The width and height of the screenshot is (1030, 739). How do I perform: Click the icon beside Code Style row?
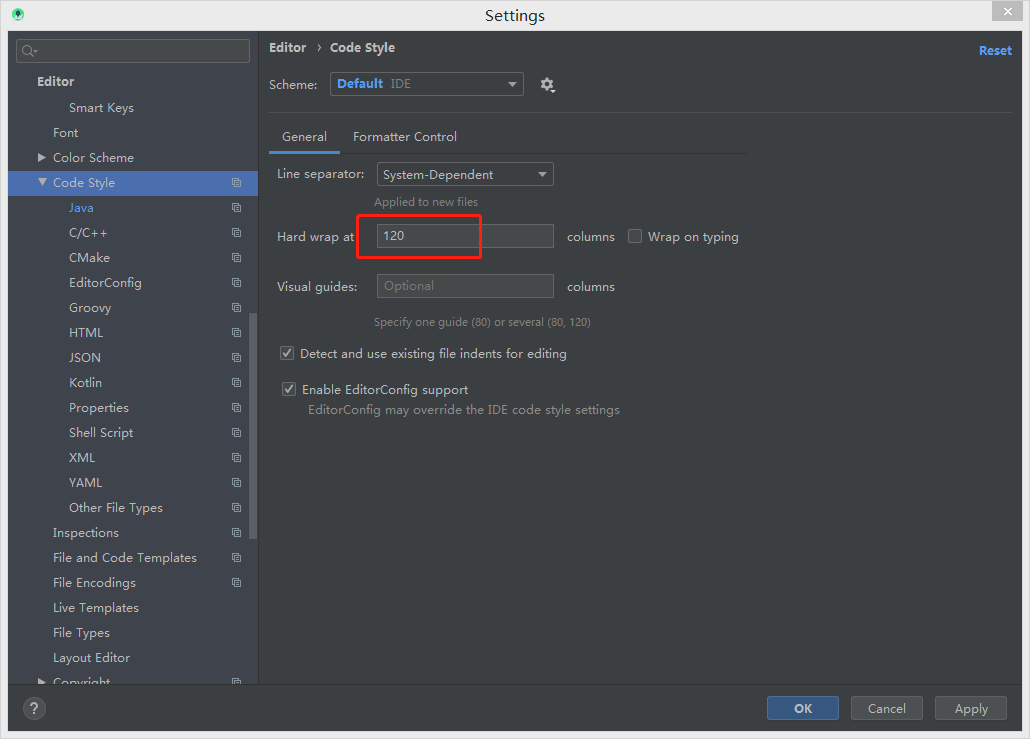click(236, 183)
